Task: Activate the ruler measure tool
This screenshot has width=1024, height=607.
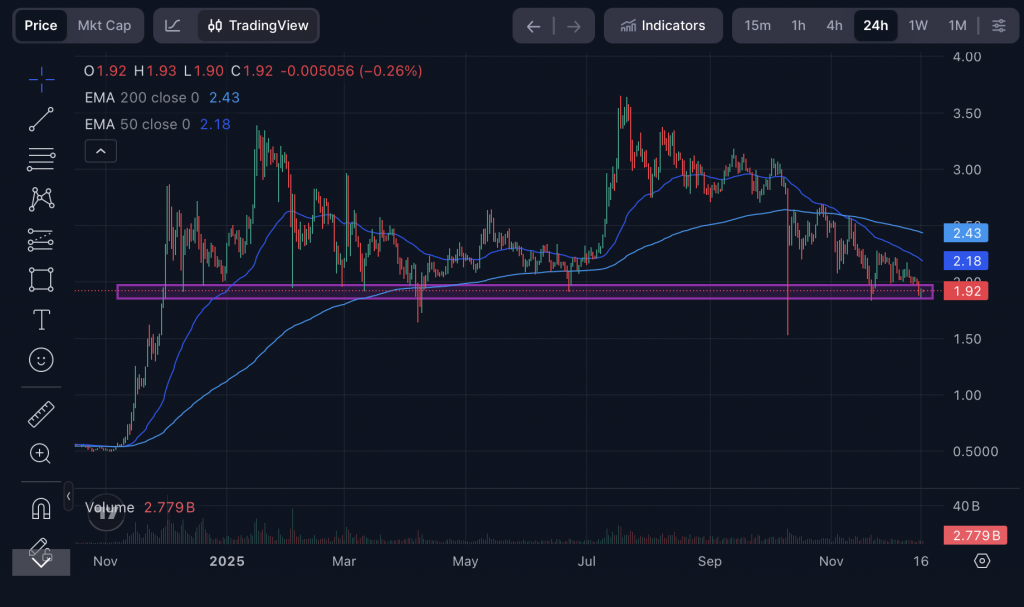Action: click(41, 413)
